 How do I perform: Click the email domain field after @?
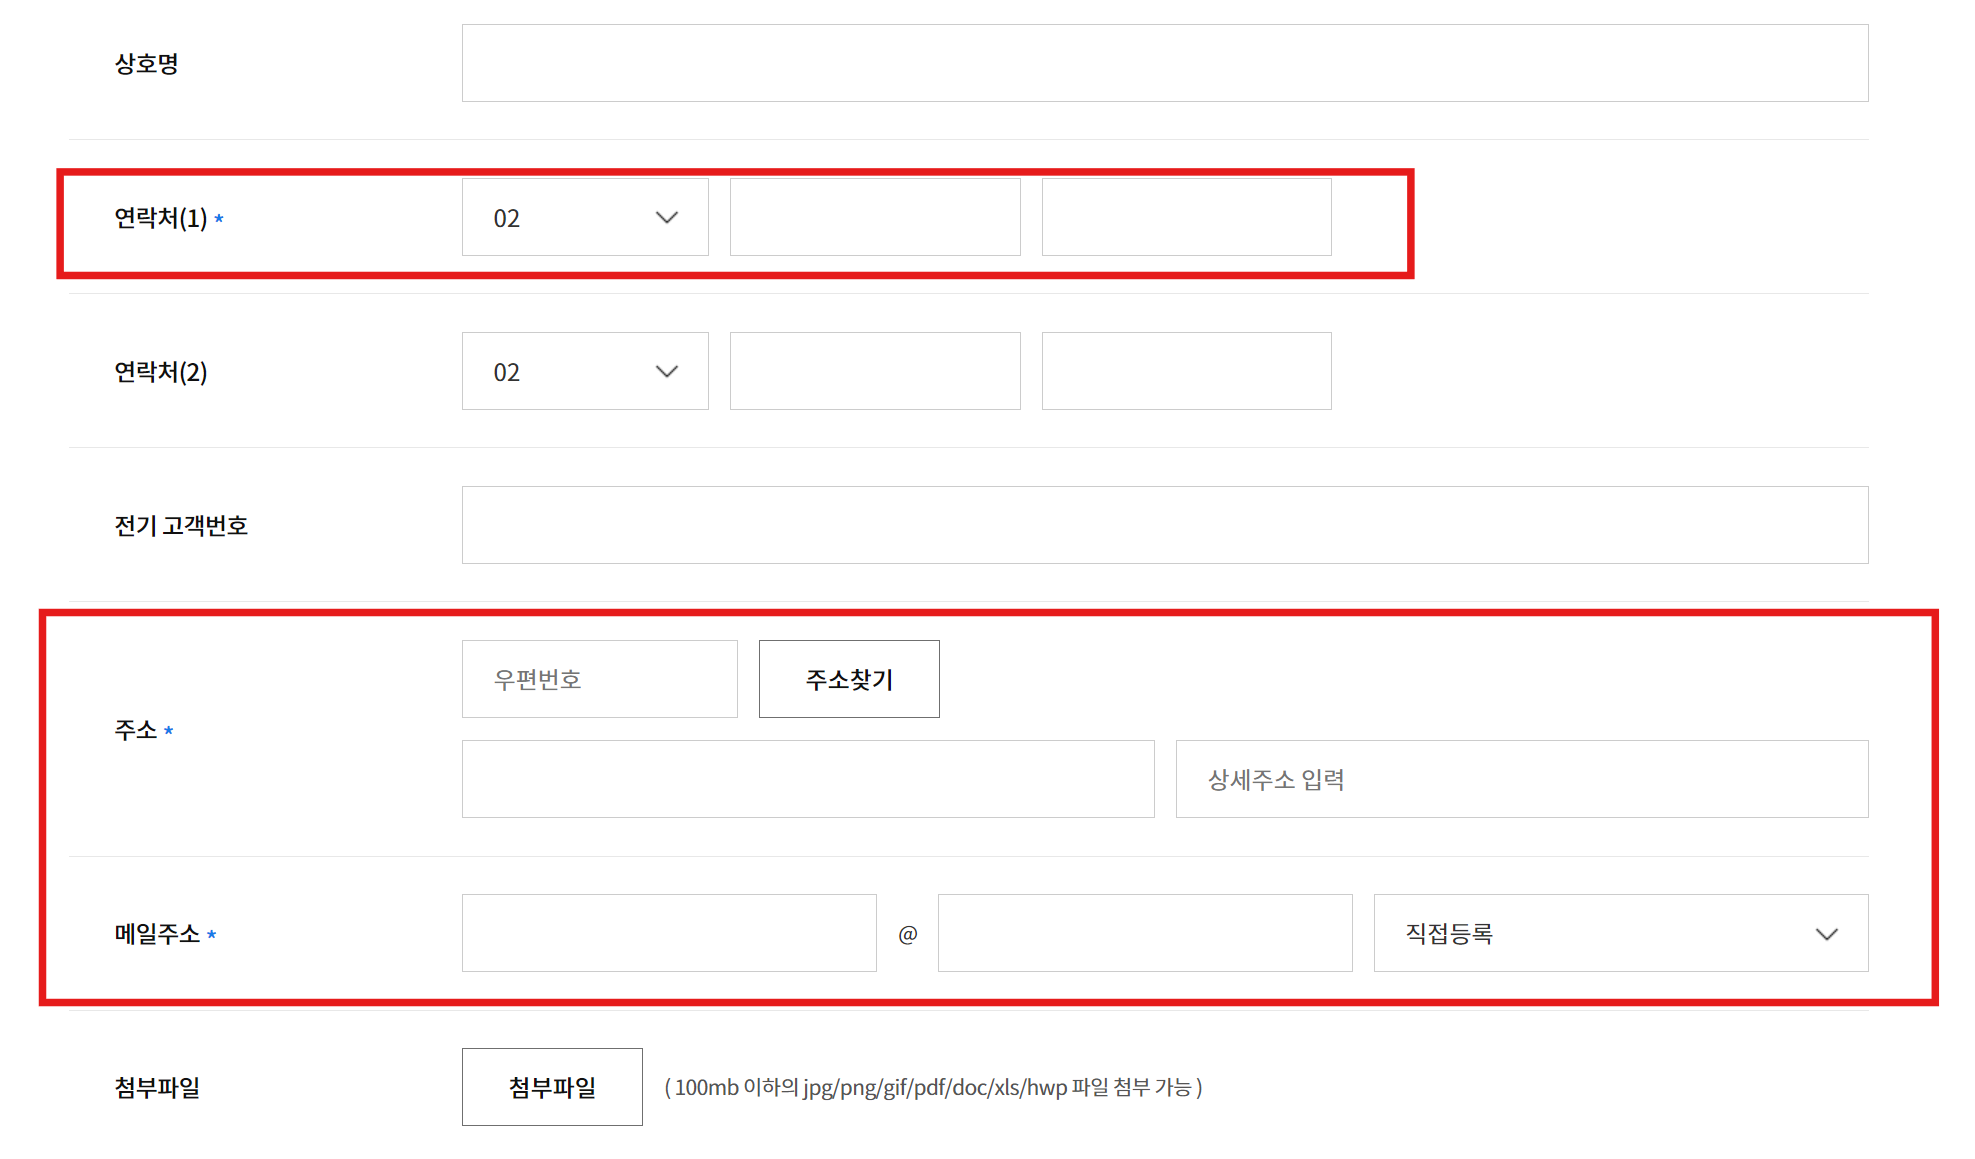click(1144, 933)
